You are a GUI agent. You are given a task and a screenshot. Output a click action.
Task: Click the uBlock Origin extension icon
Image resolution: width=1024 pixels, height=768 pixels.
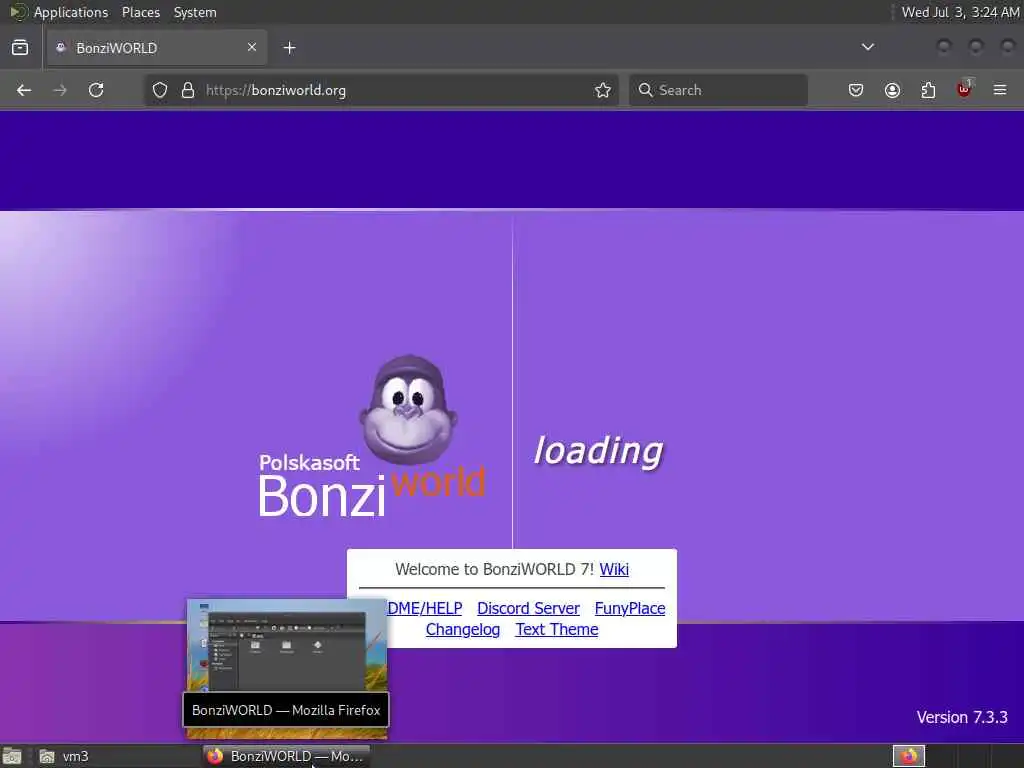tap(965, 89)
